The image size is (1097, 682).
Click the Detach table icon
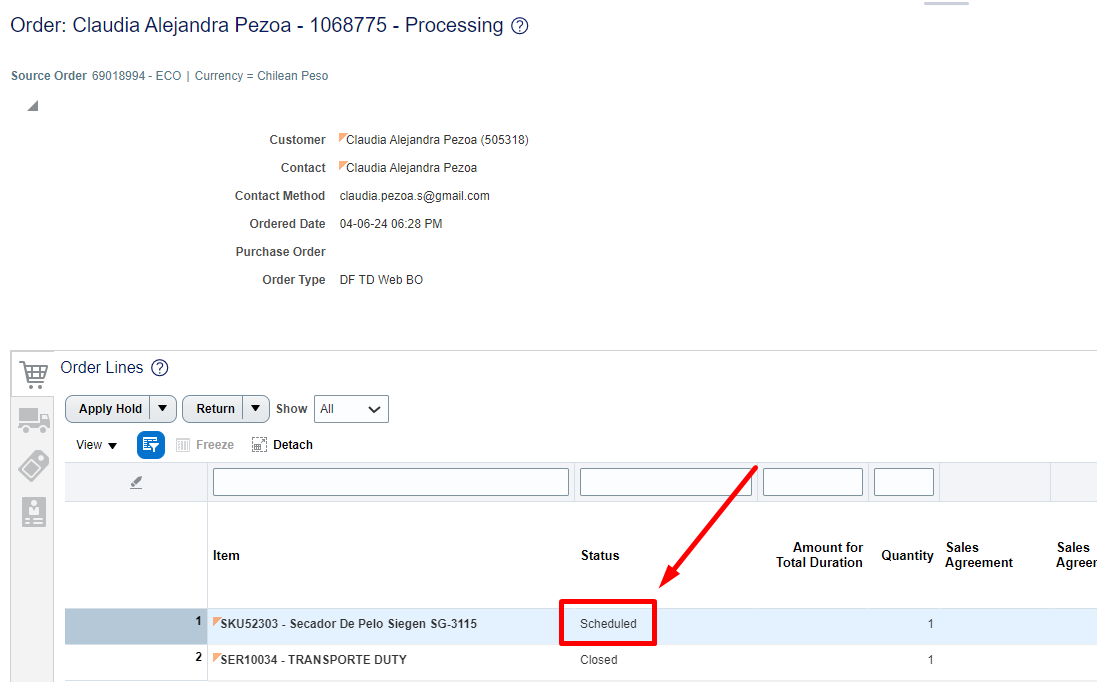(x=282, y=444)
